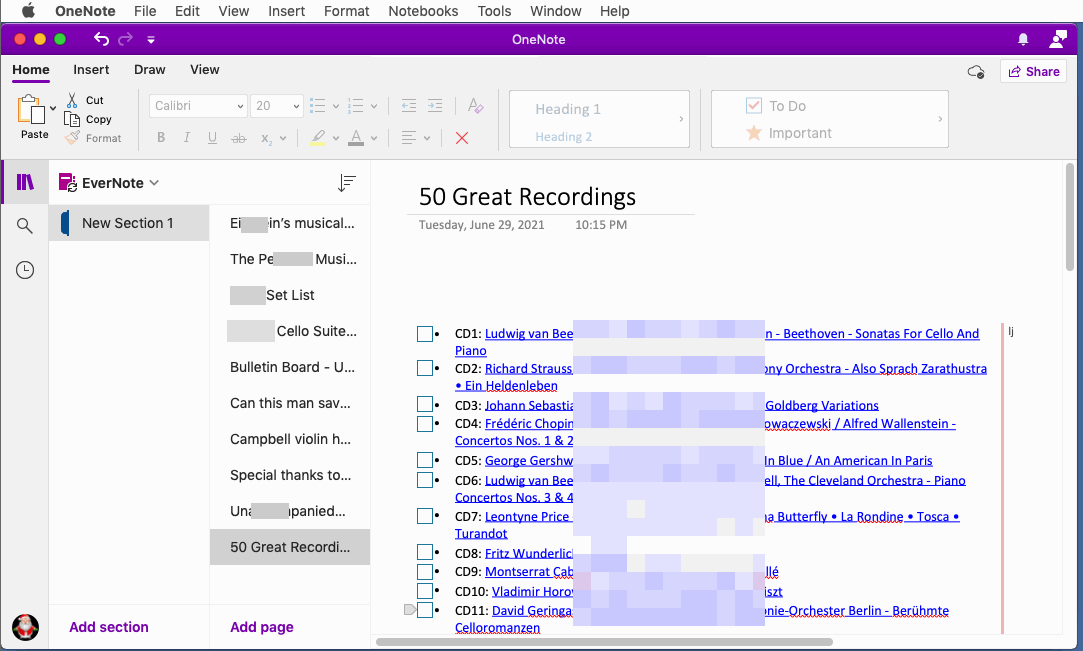Screen dimensions: 1083x651
Task: Click the Cut scissors icon
Action: pyautogui.click(x=72, y=100)
